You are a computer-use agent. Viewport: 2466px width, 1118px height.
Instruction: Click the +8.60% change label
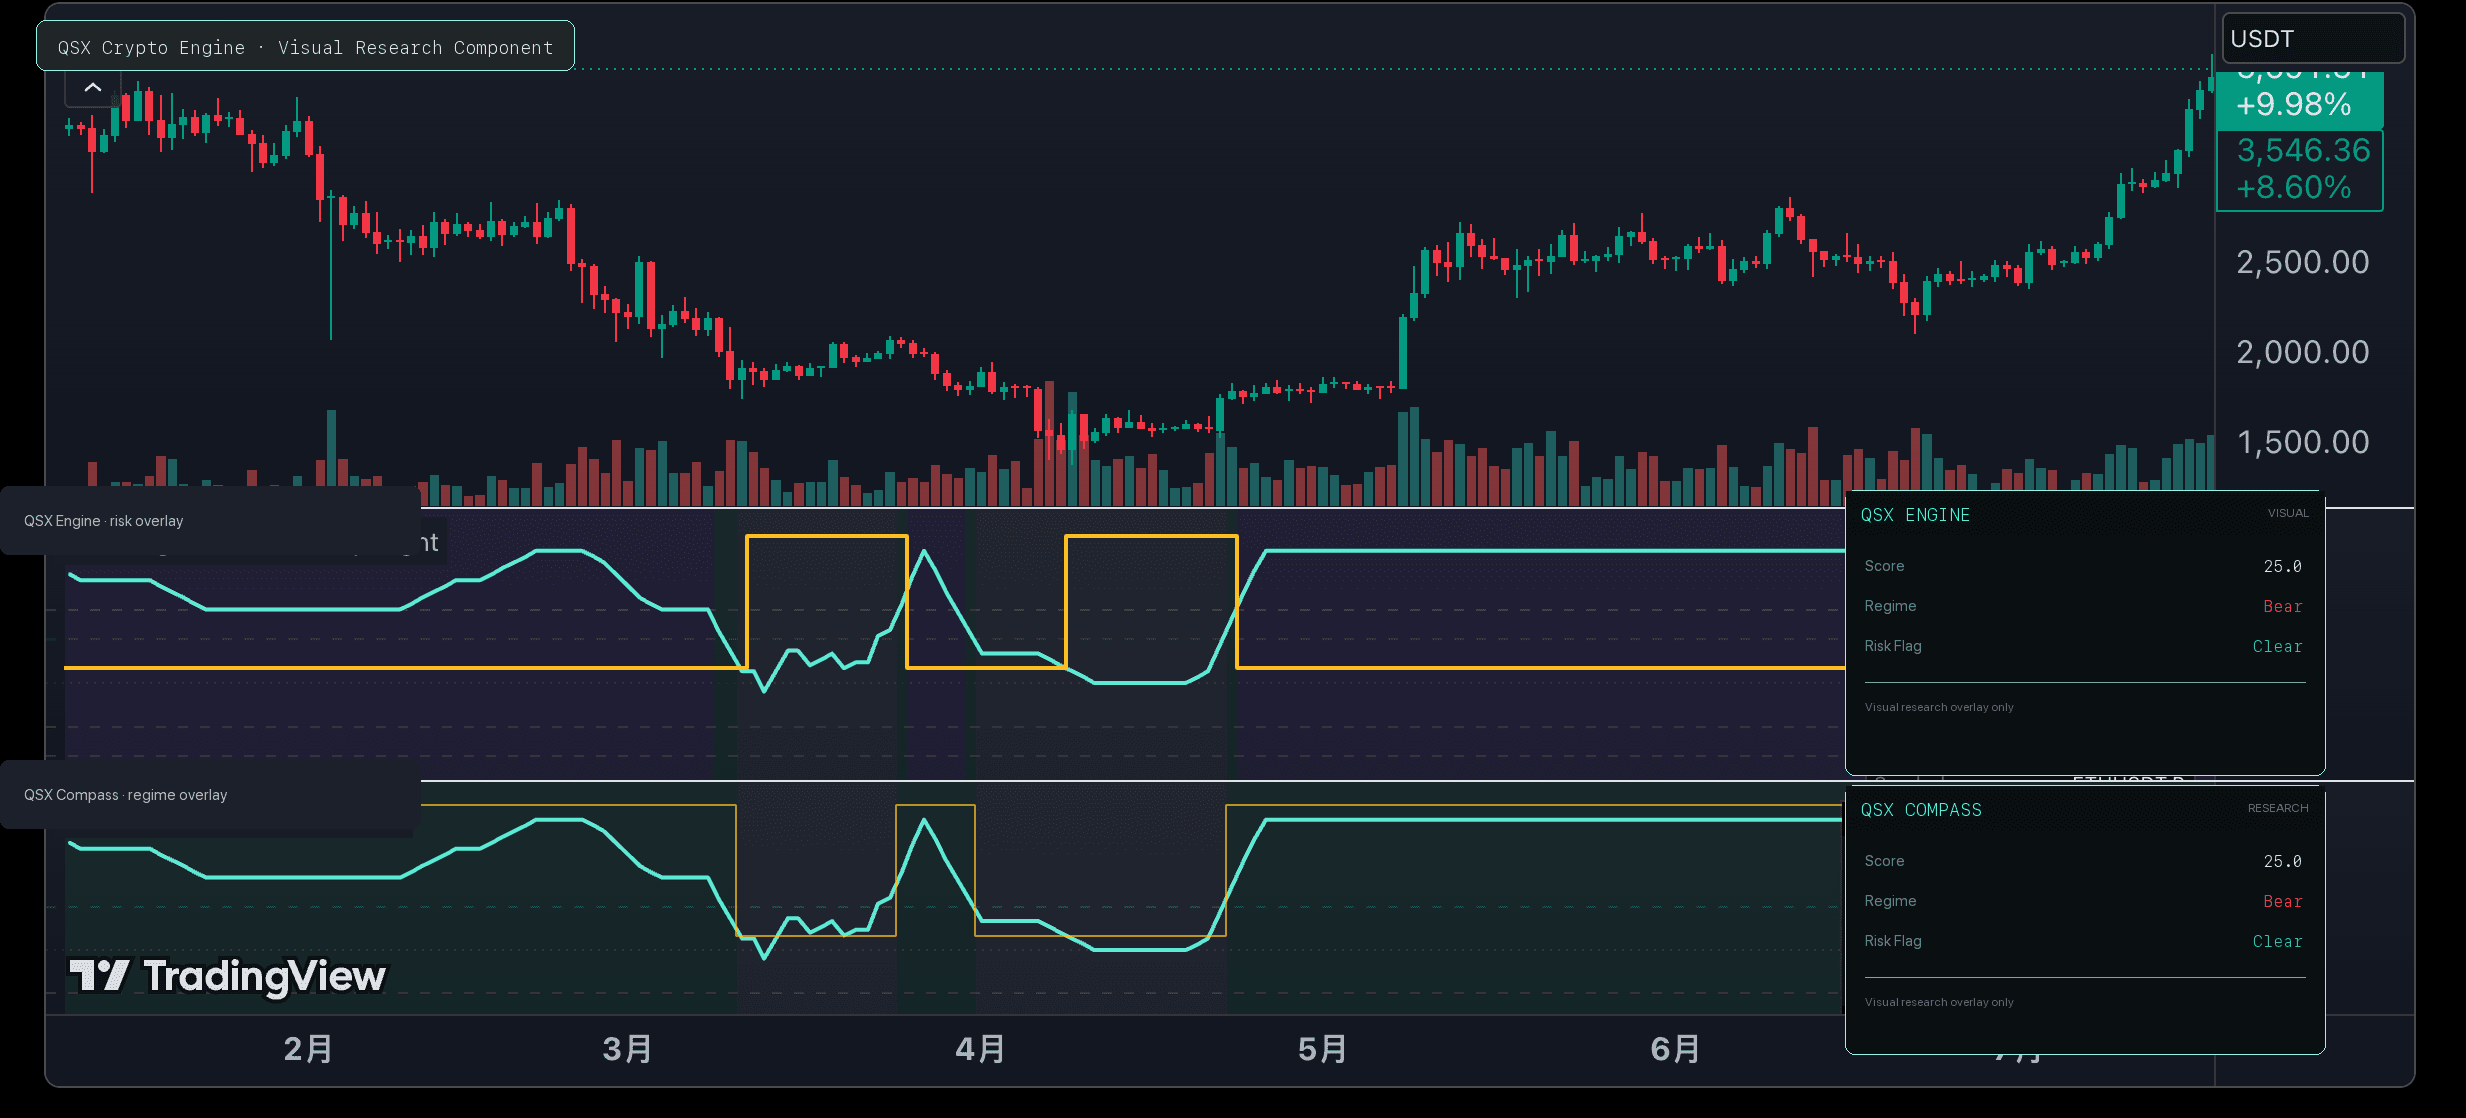coord(2293,188)
